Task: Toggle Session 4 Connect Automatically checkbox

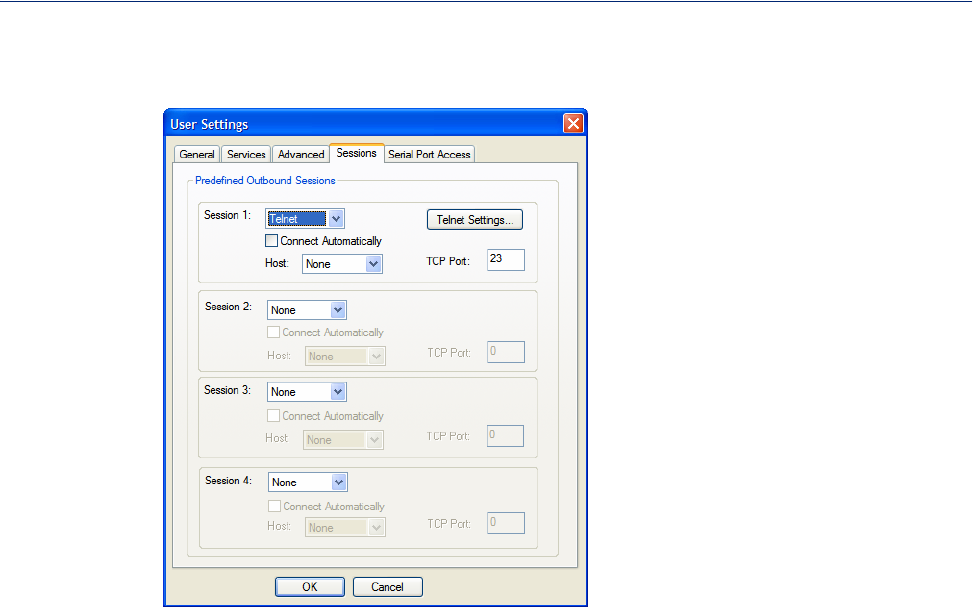Action: [x=274, y=506]
